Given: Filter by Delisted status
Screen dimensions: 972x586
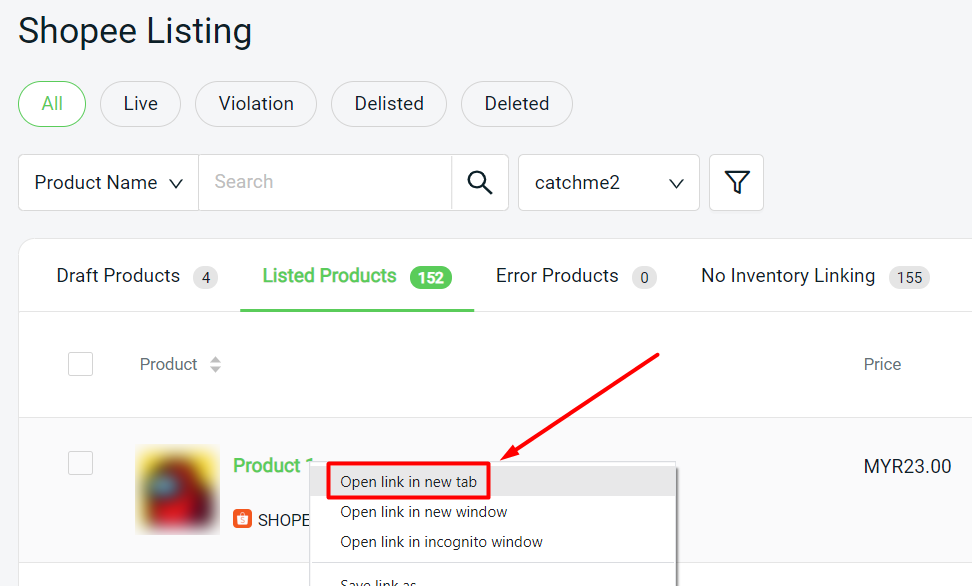Looking at the screenshot, I should (x=389, y=104).
